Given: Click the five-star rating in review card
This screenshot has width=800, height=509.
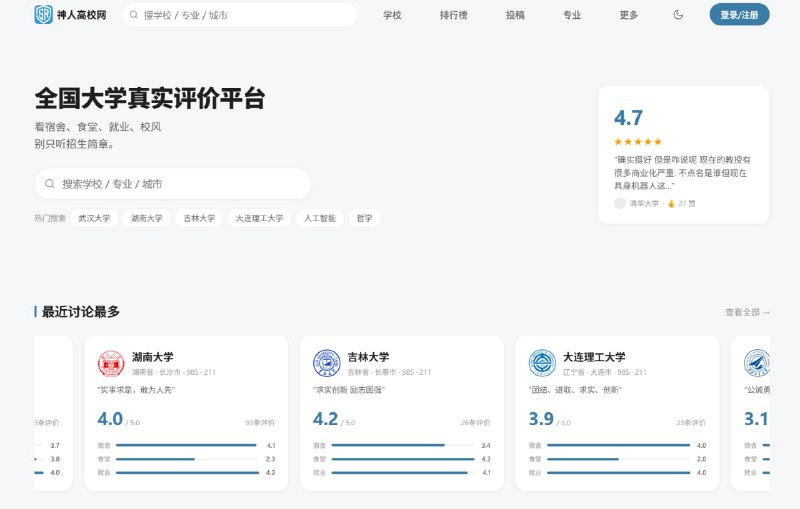Looking at the screenshot, I should tap(638, 142).
